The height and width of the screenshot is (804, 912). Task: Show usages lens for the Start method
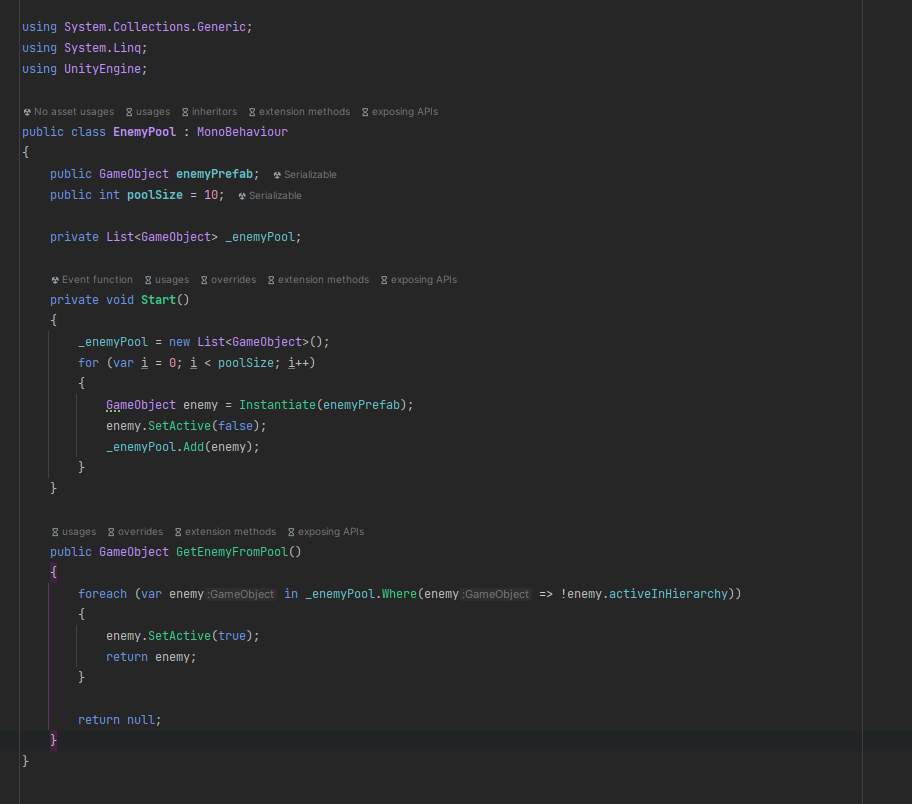[x=167, y=280]
